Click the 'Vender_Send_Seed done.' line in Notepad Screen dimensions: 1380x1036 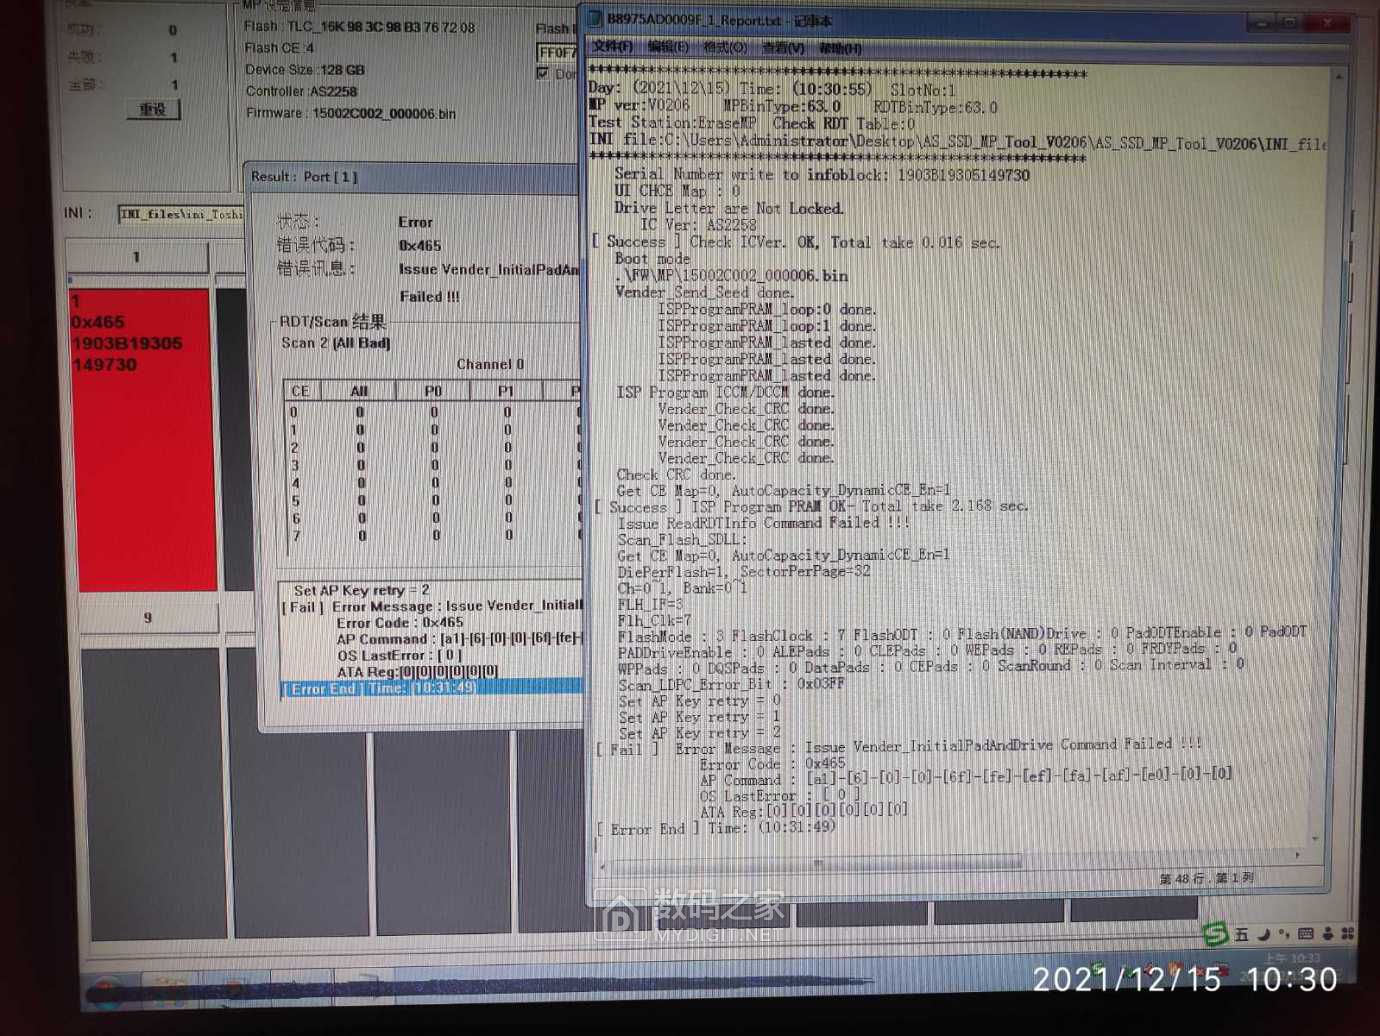[x=704, y=292]
